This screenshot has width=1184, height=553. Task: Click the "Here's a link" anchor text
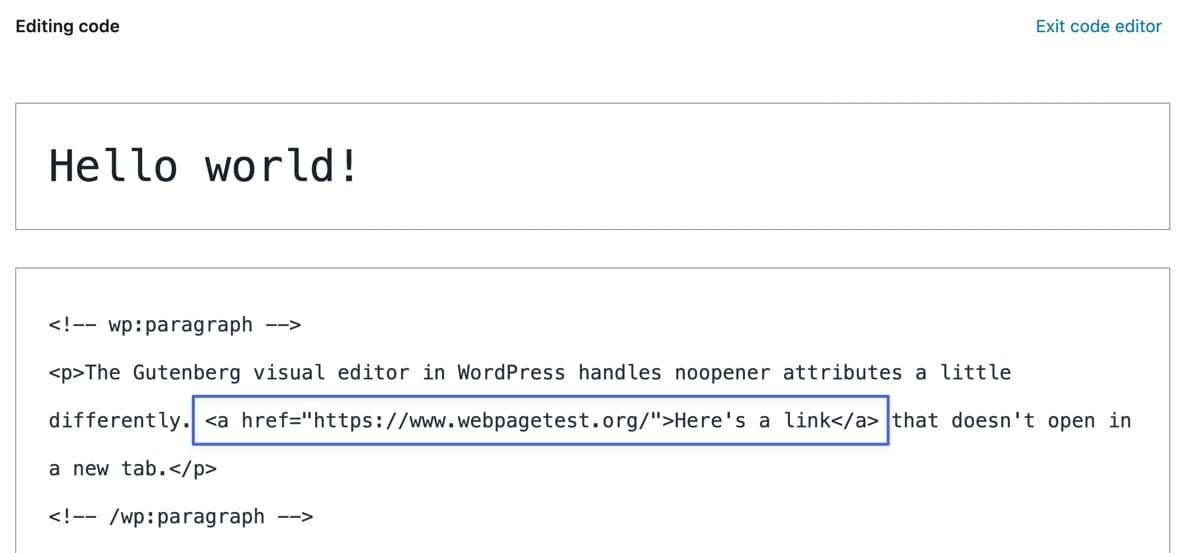(x=753, y=421)
